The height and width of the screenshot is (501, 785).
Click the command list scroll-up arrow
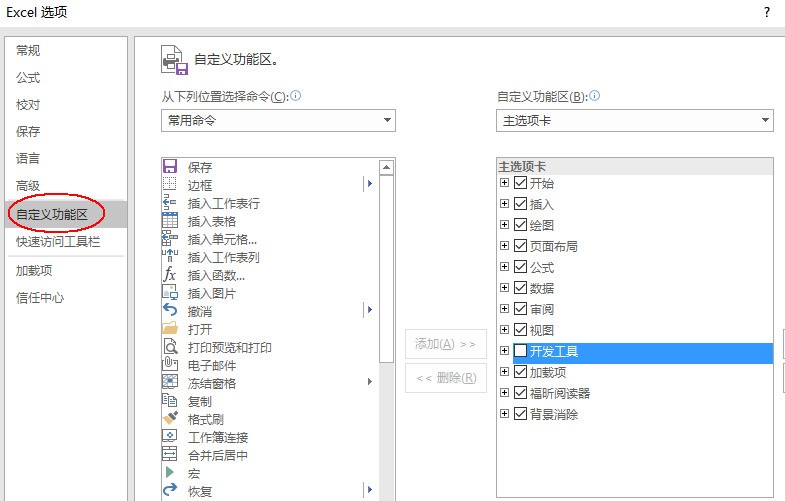[386, 167]
